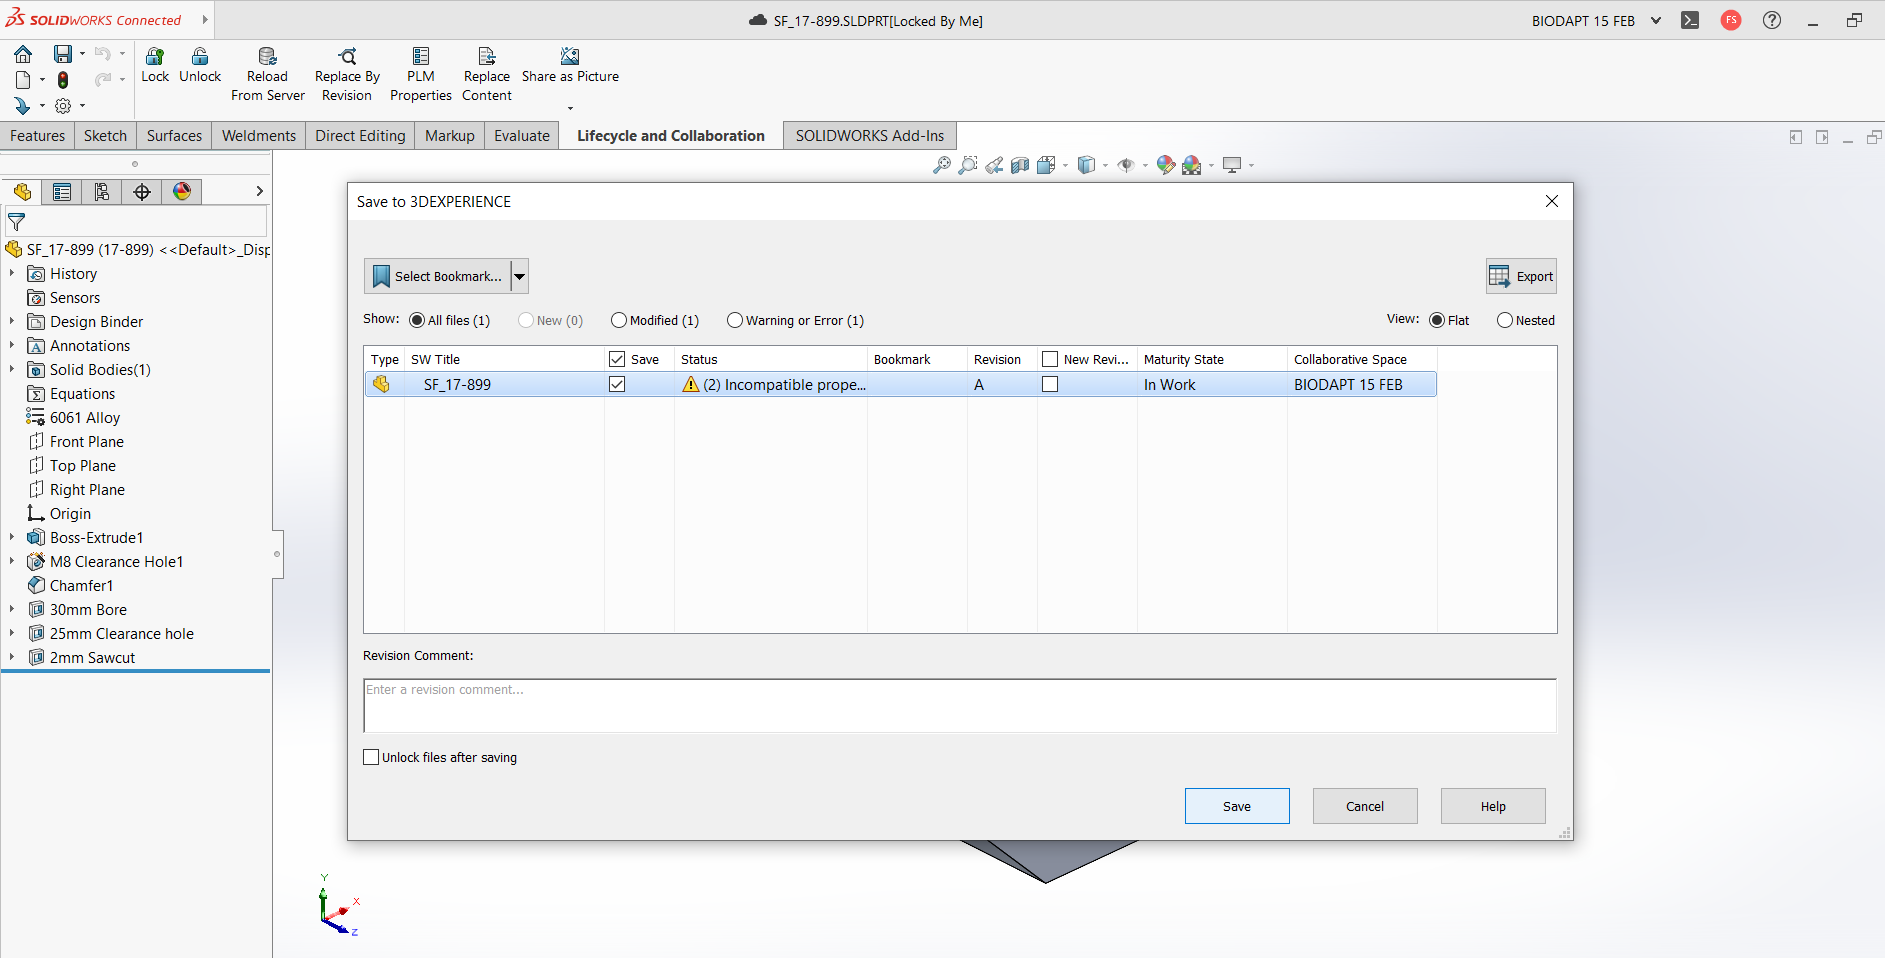Uncheck Save checkbox for SF_17-899 row
This screenshot has height=958, width=1885.
(x=617, y=384)
